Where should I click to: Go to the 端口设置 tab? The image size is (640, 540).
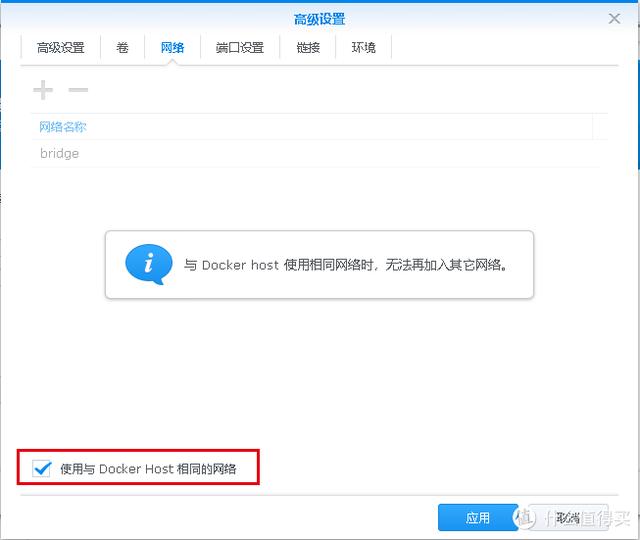pyautogui.click(x=240, y=48)
